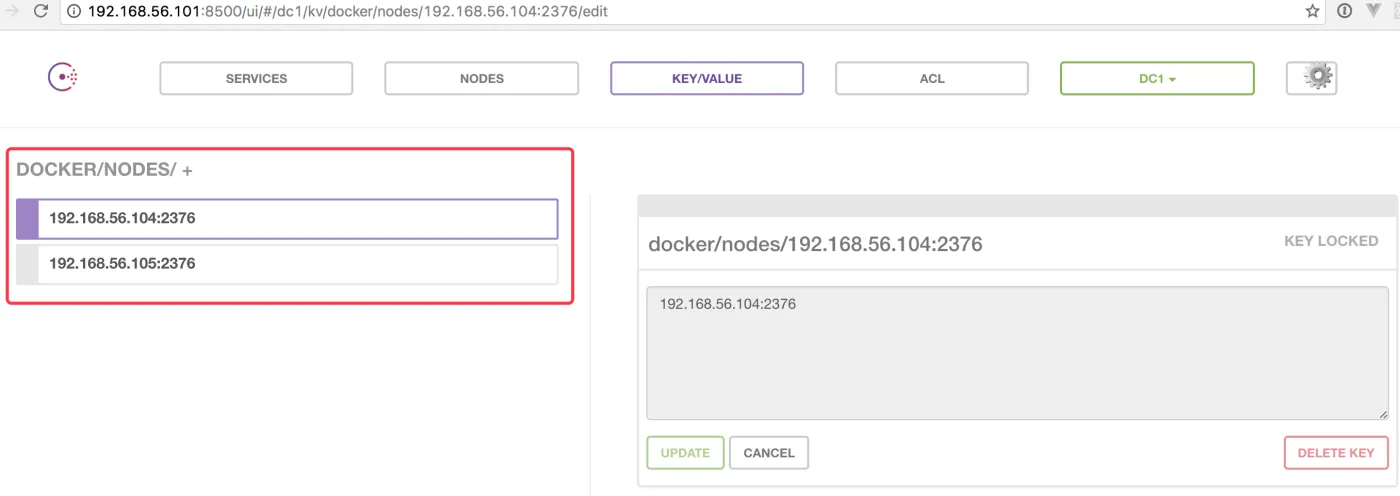
Task: Select the 192.168.56.105:2376 key entry
Action: (287, 264)
